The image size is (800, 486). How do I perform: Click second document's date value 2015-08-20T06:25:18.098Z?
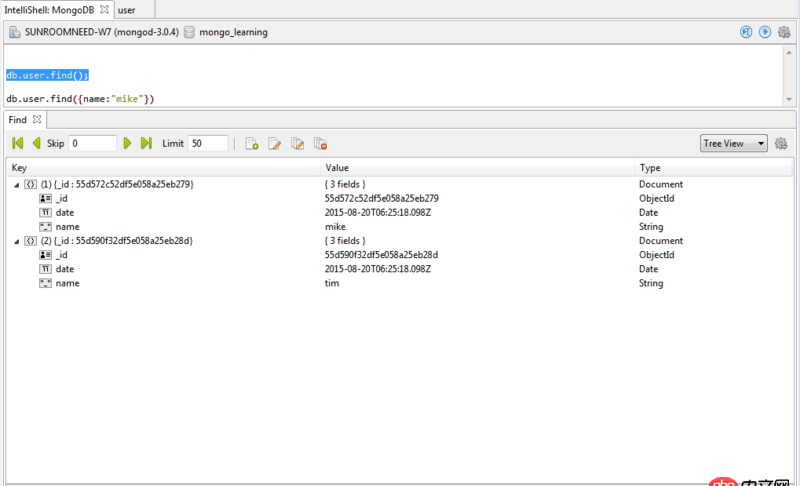click(x=378, y=269)
